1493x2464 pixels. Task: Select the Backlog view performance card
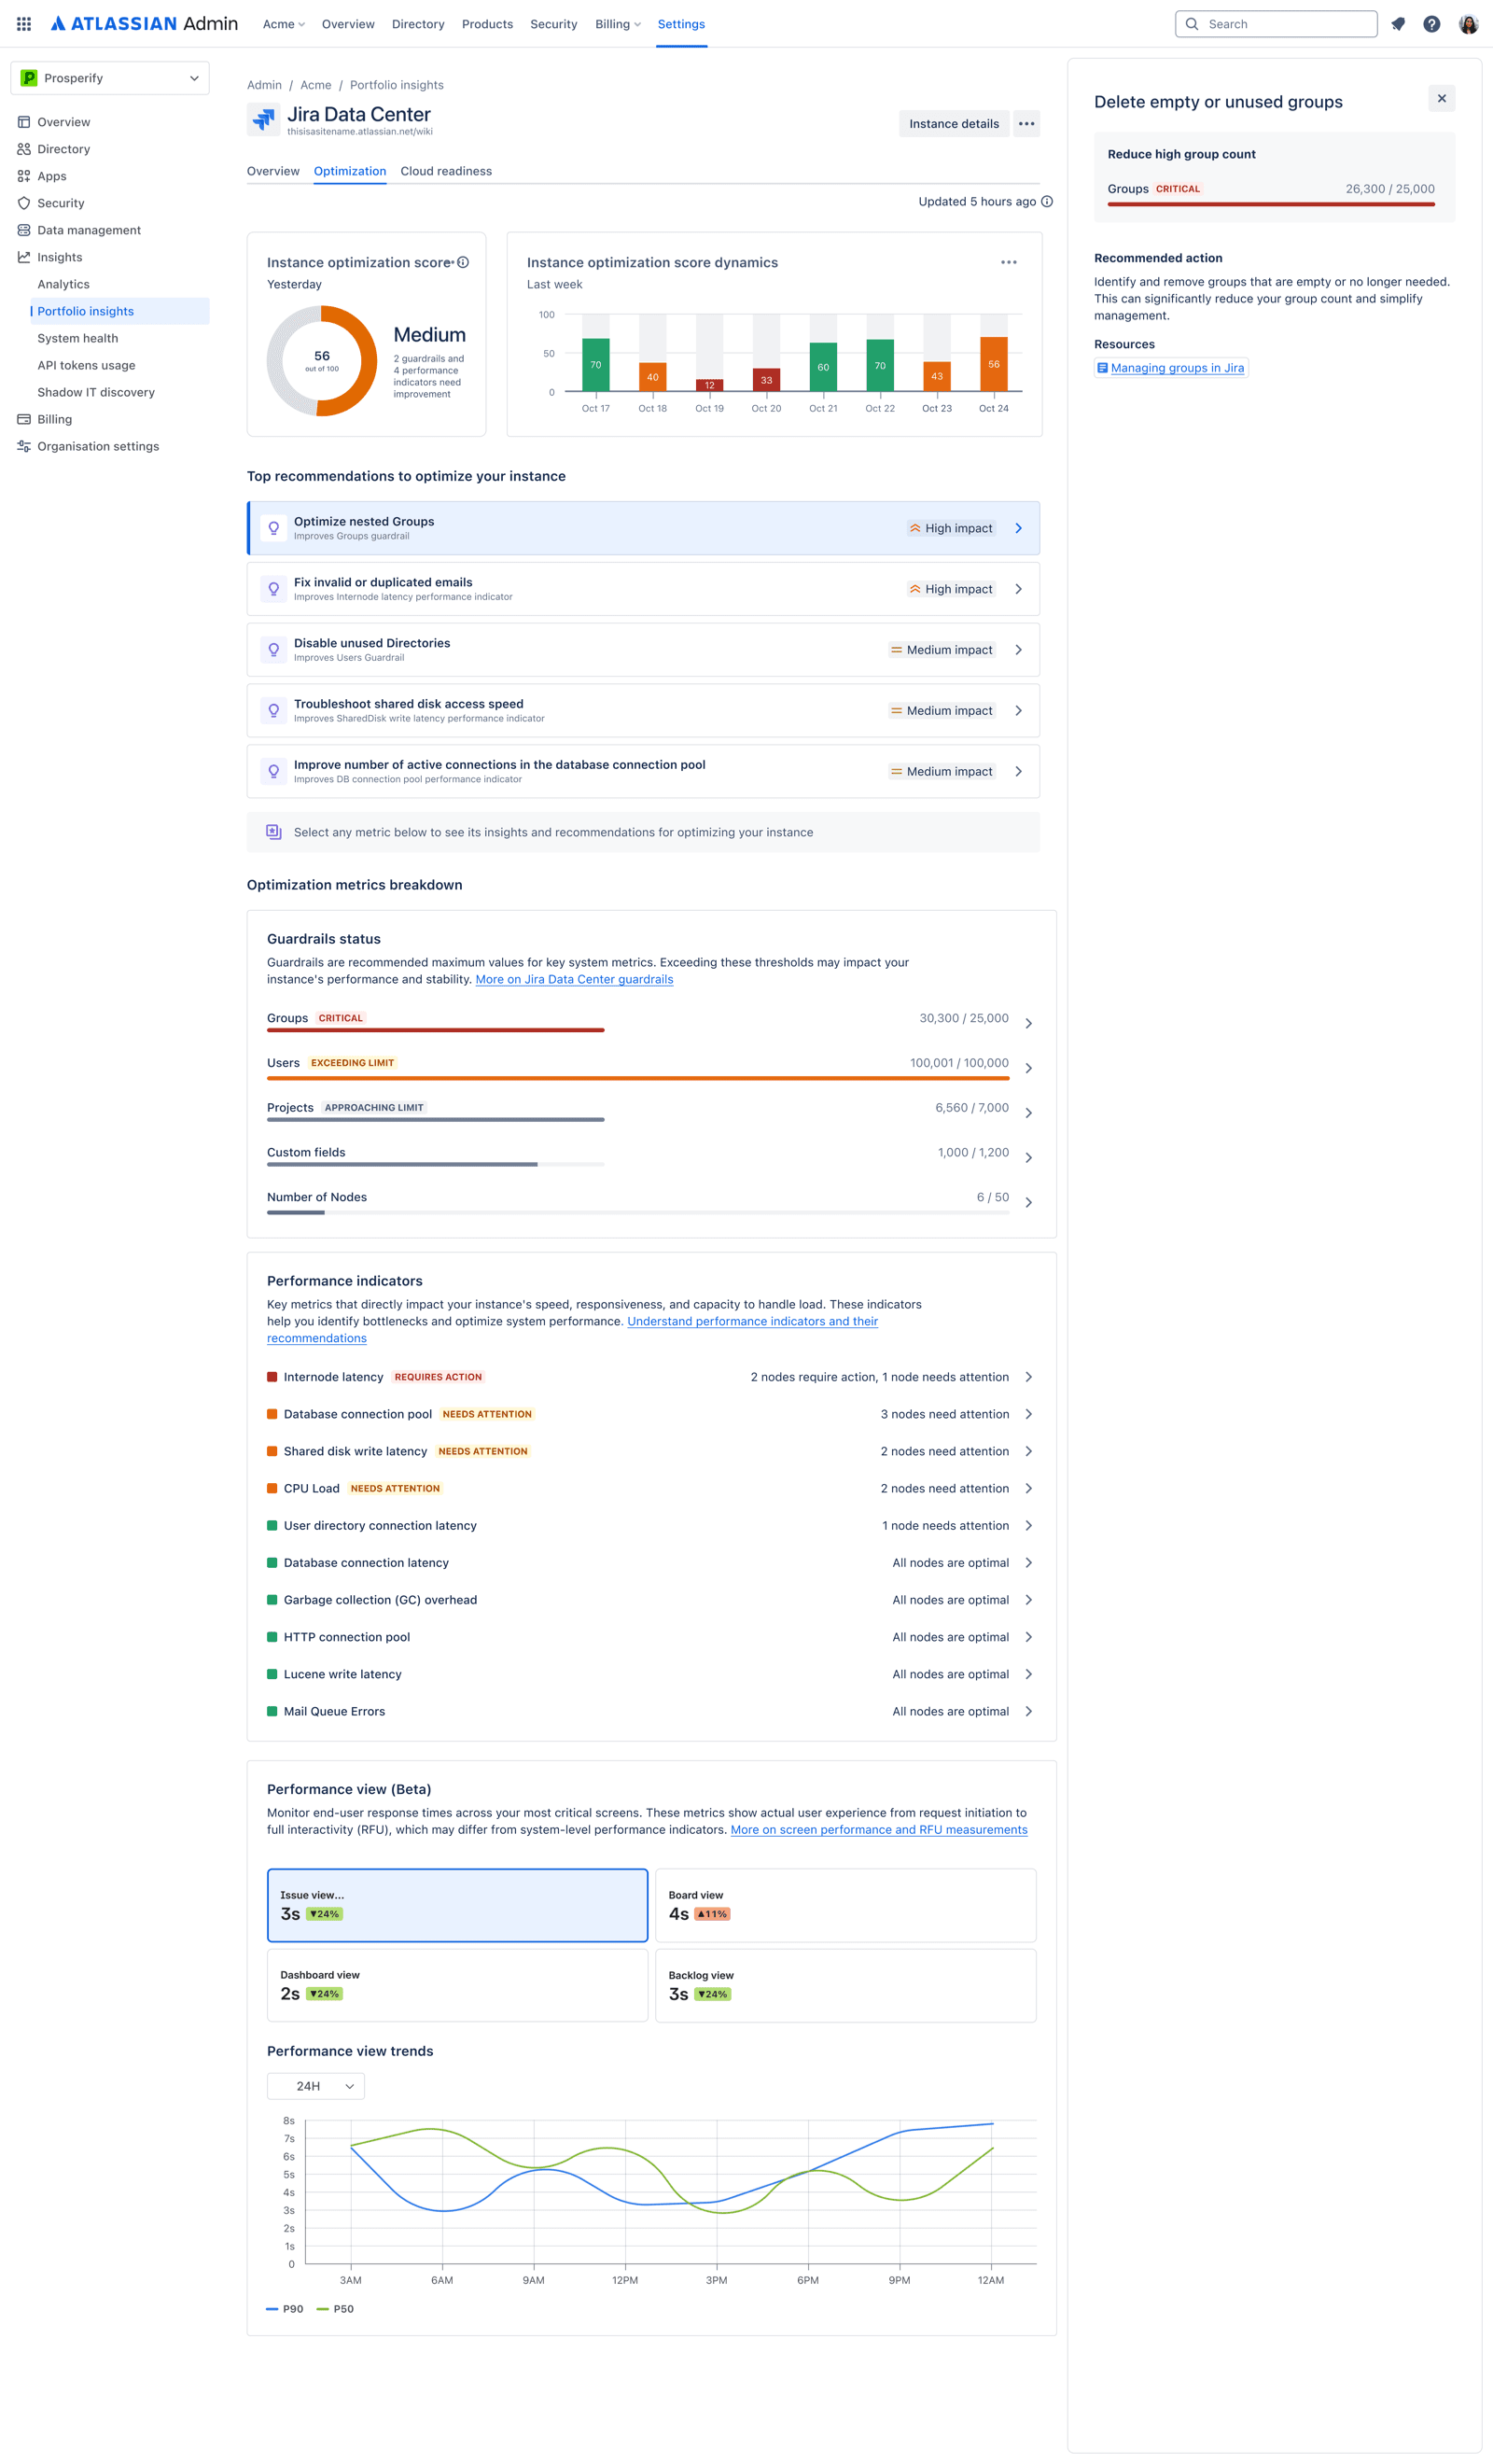(x=846, y=1985)
